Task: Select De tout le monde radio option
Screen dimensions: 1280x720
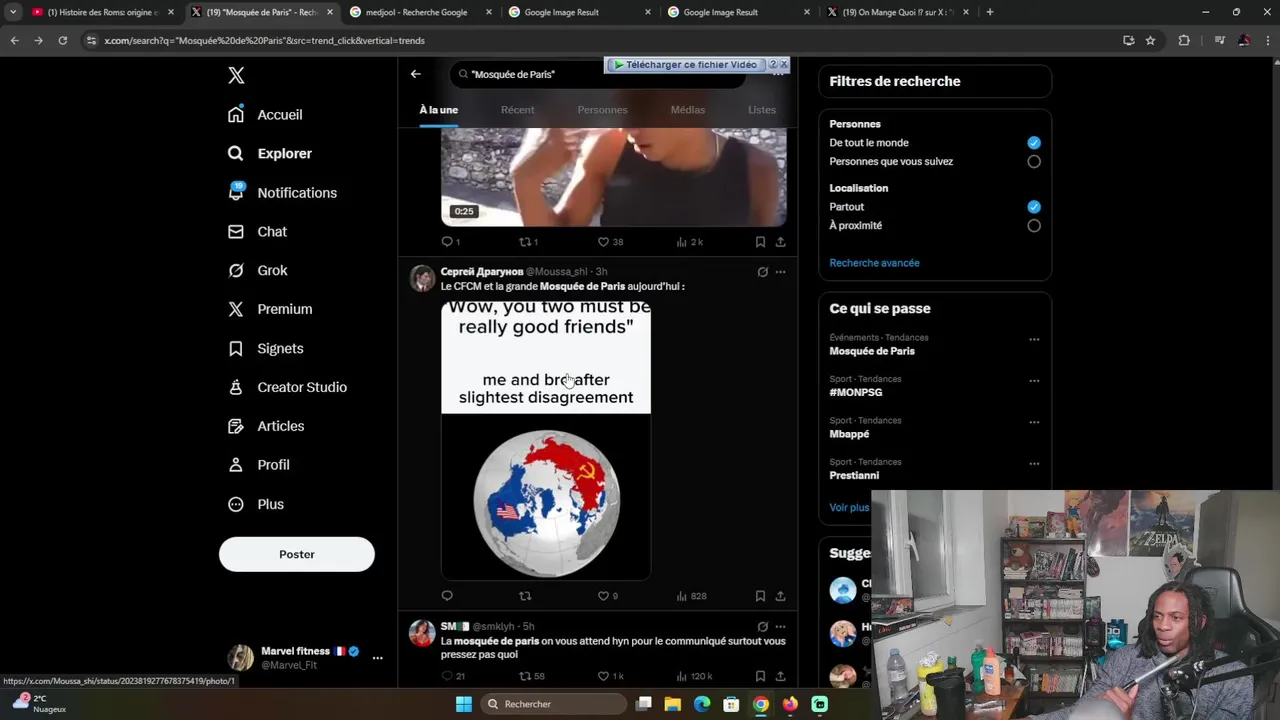Action: 1034,143
